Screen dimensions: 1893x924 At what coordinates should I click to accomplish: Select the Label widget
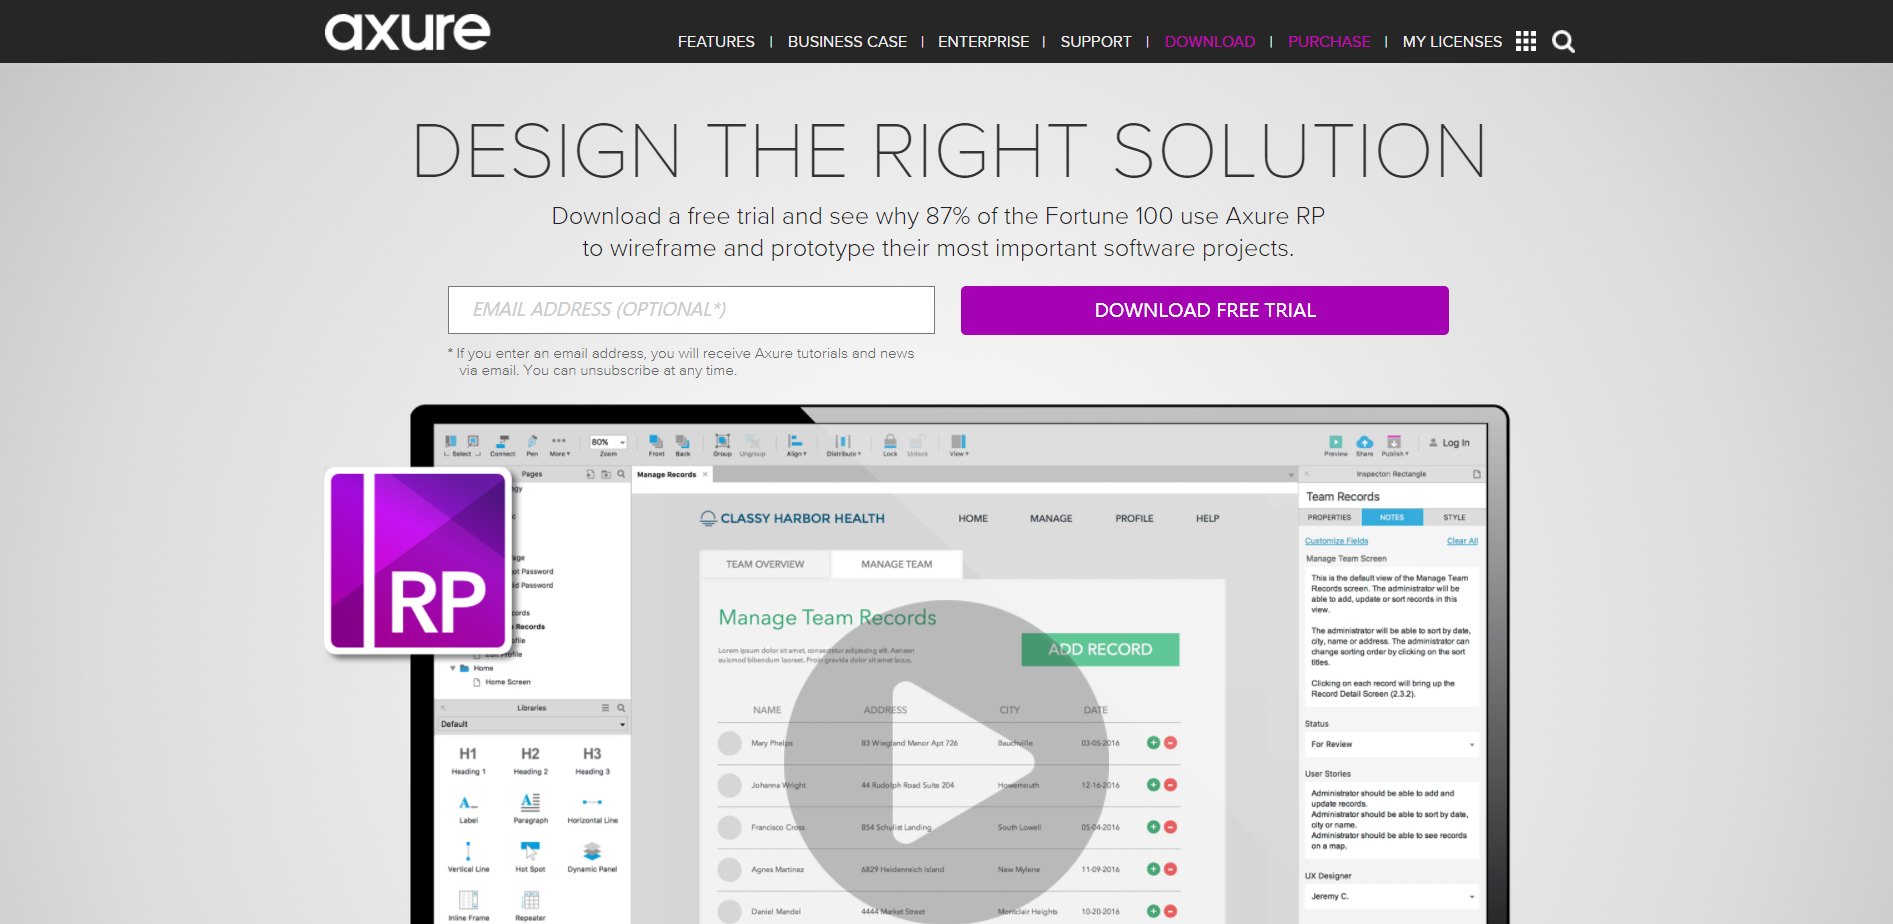click(468, 809)
